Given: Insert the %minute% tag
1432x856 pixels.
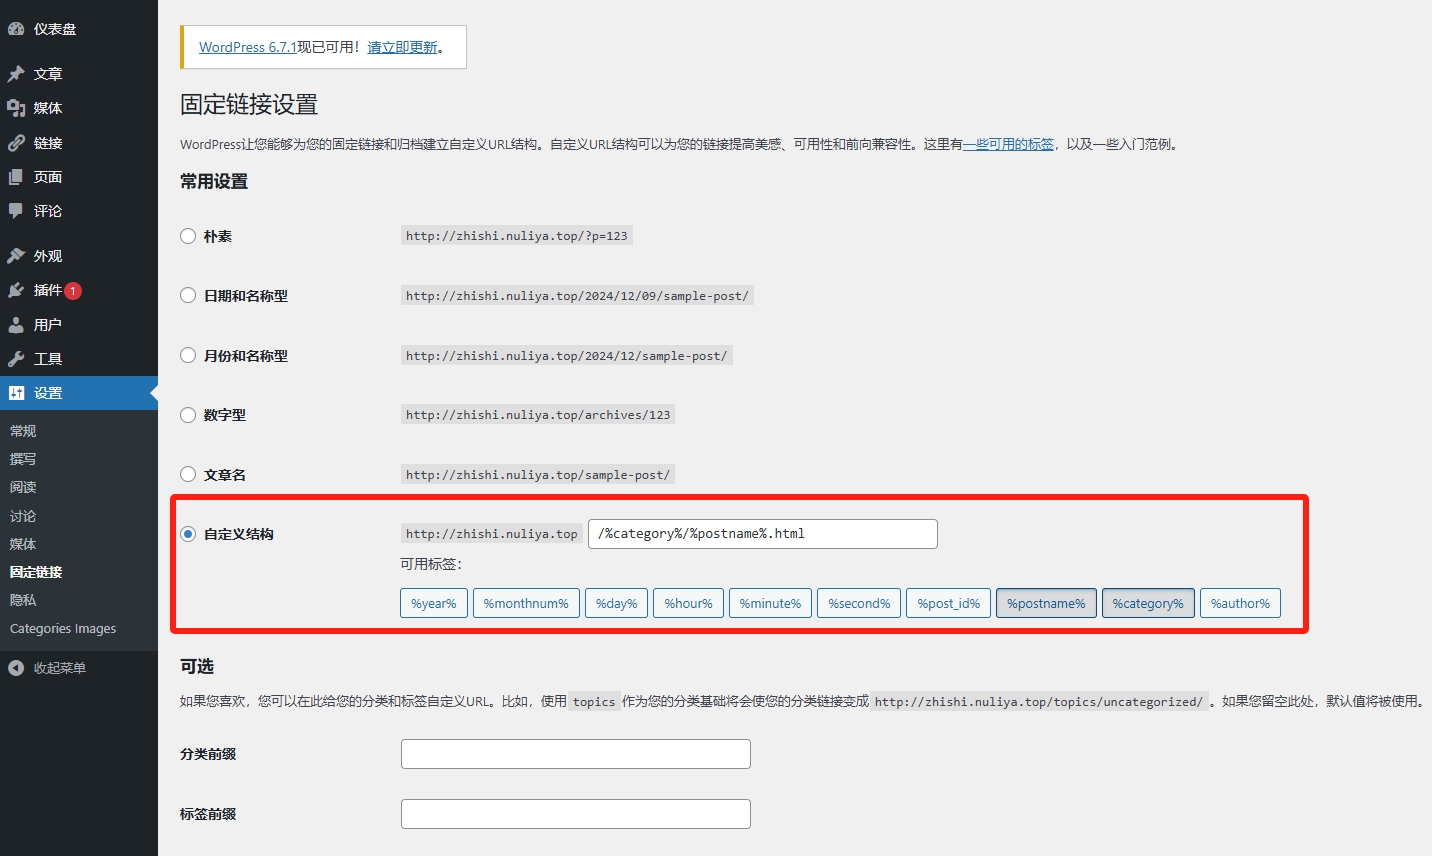Looking at the screenshot, I should [x=770, y=603].
